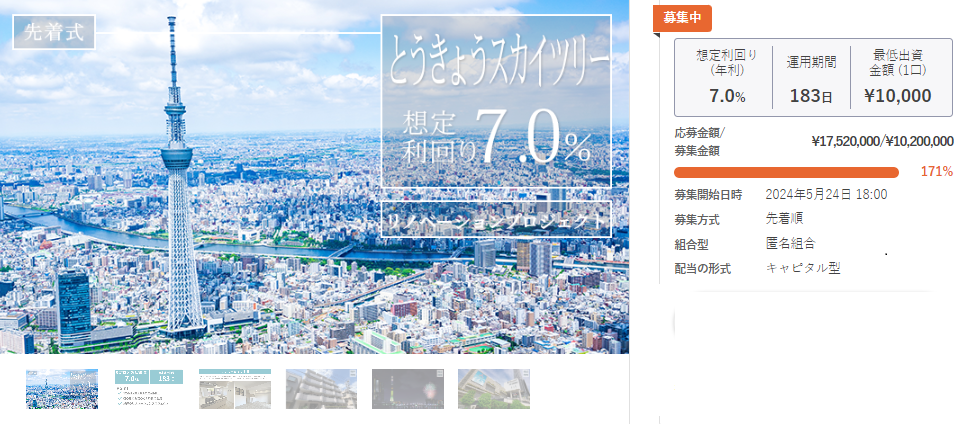
Task: Click the 想定利回り 7.0% value
Action: (x=727, y=97)
